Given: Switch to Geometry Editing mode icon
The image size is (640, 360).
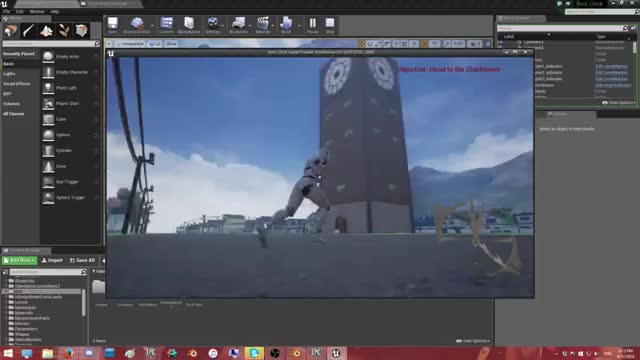Looking at the screenshot, I should (81, 31).
